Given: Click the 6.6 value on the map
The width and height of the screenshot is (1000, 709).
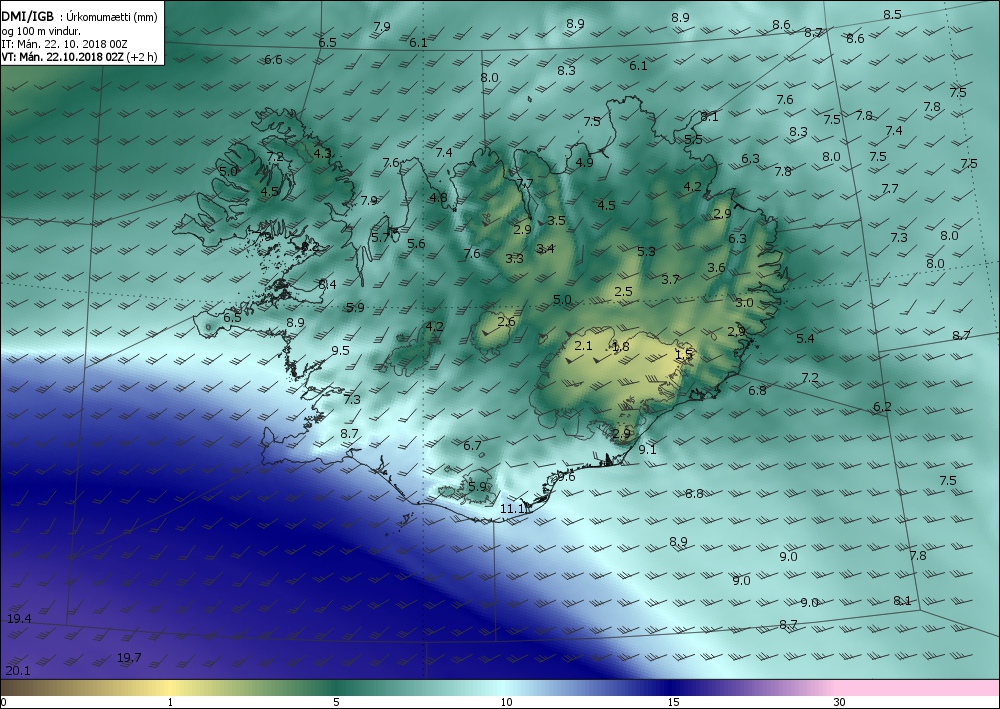Looking at the screenshot, I should [273, 59].
